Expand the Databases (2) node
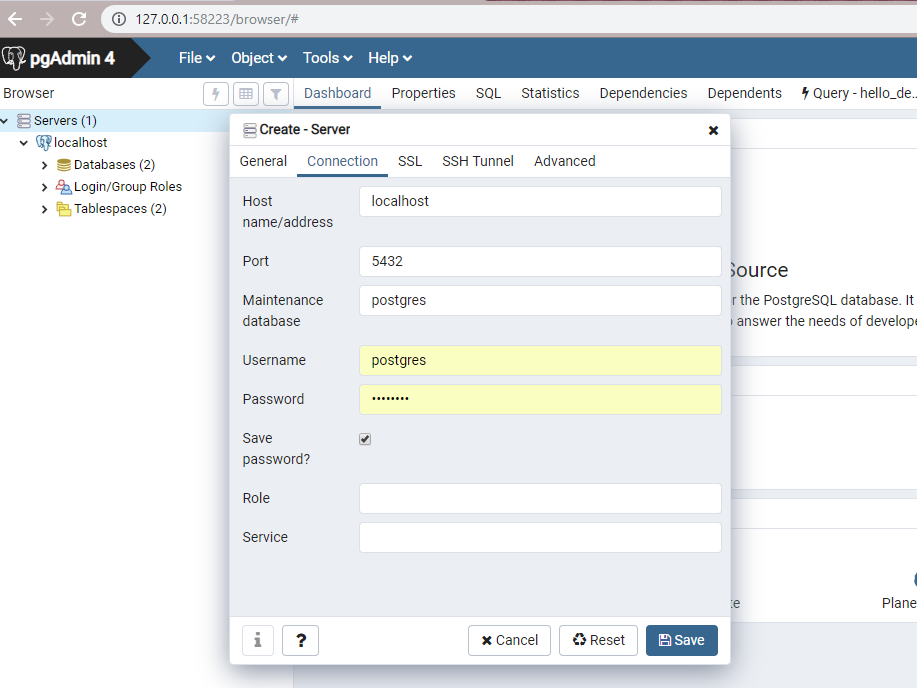Screen dimensions: 917x688 [44, 165]
